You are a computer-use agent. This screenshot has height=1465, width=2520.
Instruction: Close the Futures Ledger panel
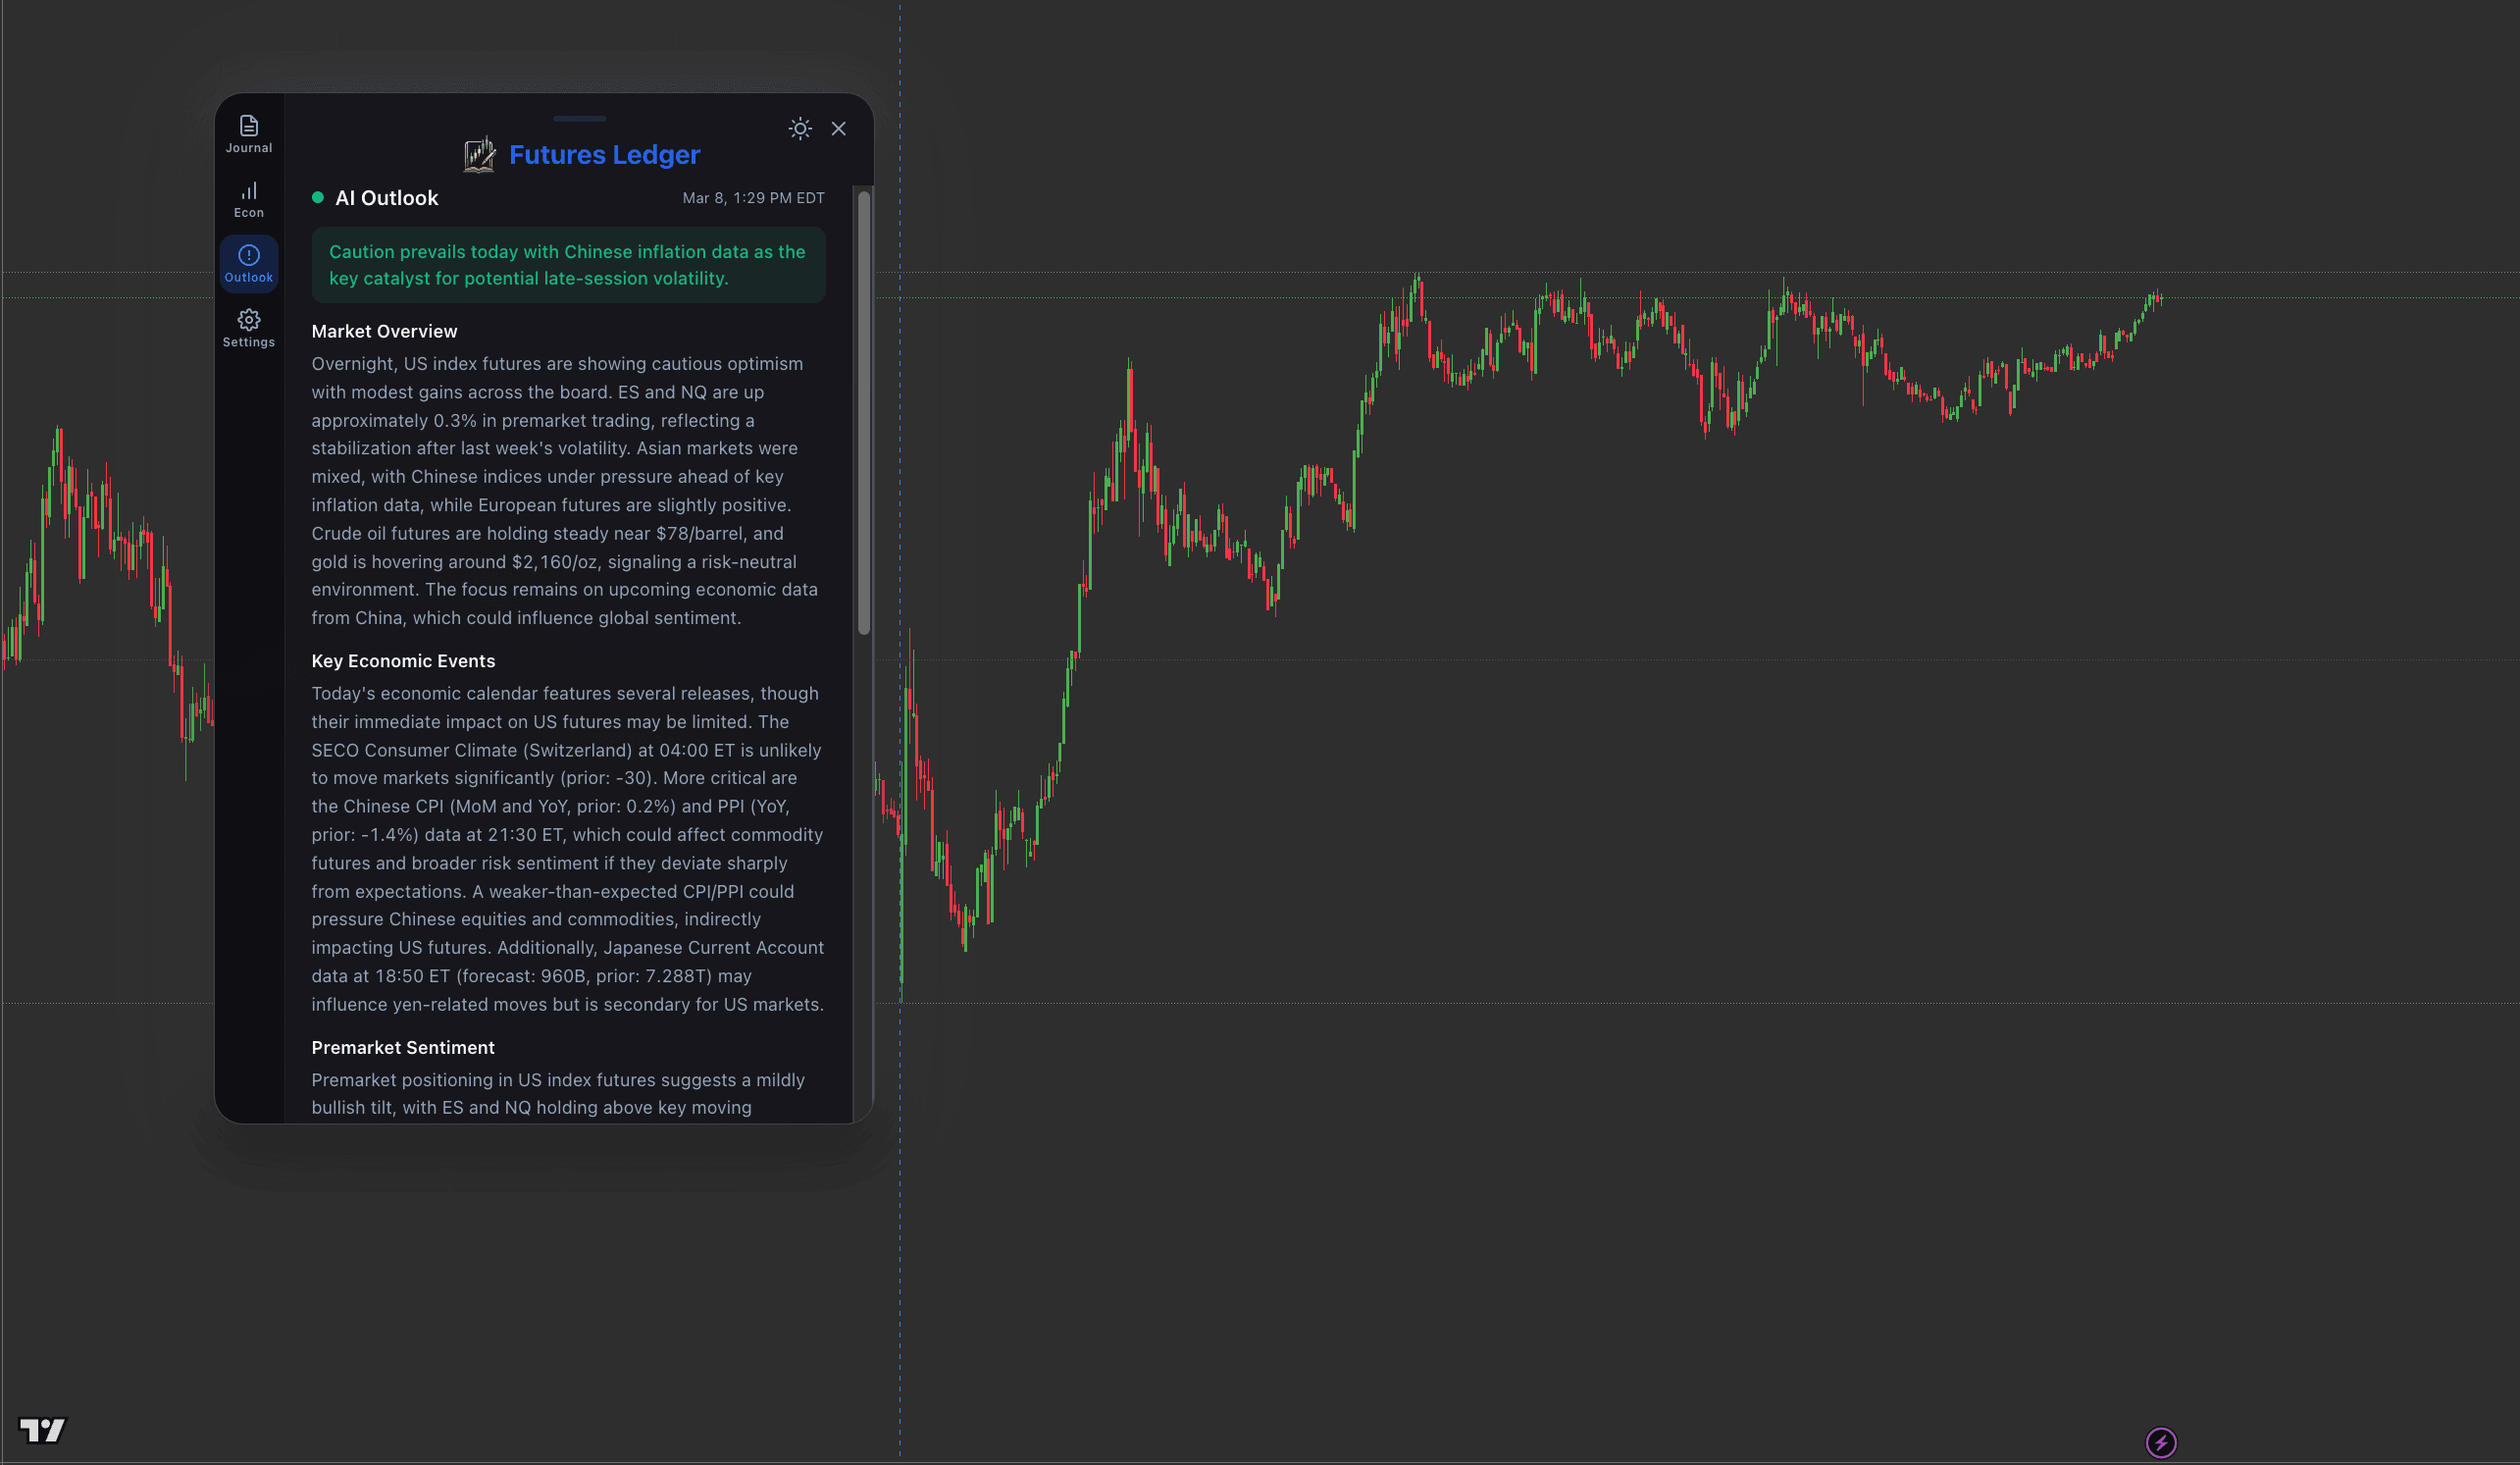(839, 128)
